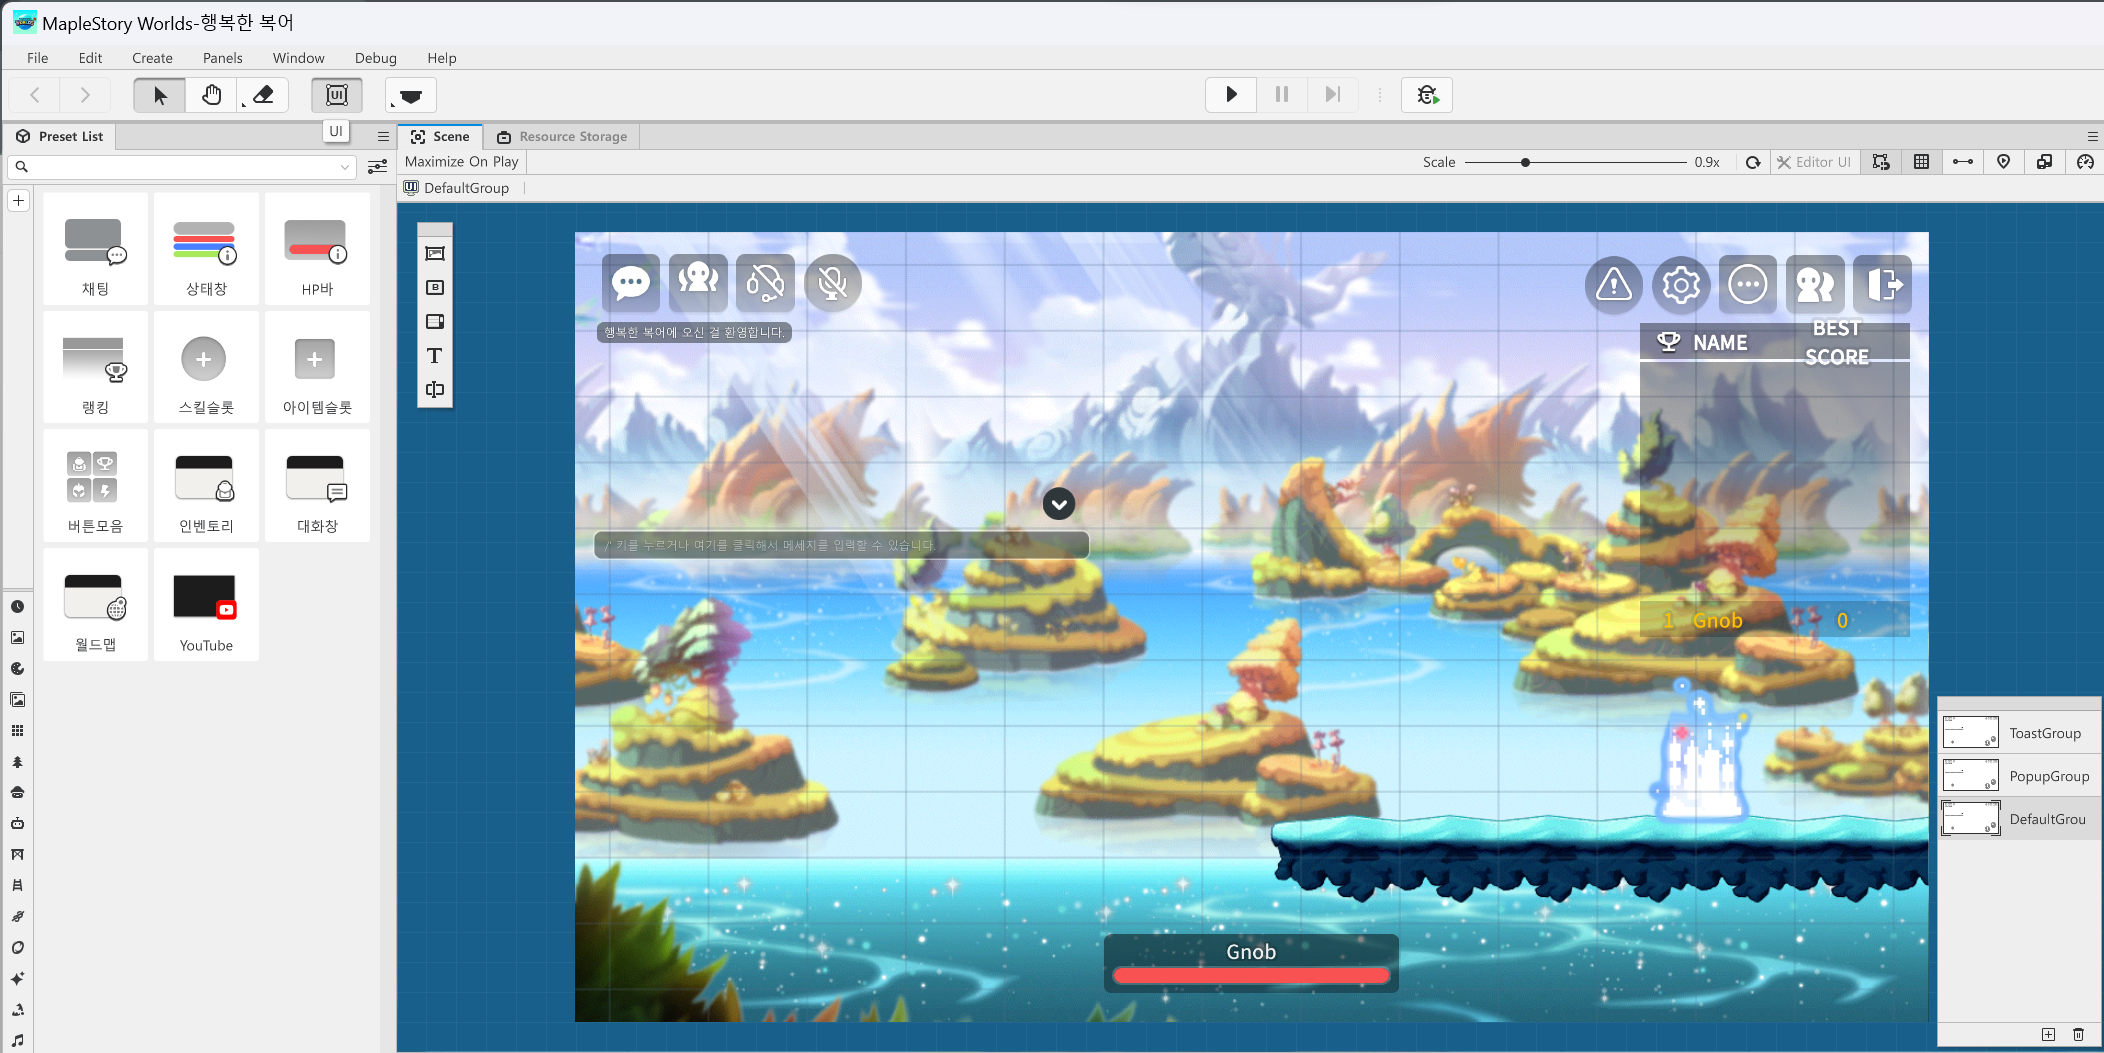Choose the eraser tool
The image size is (2104, 1053).
(263, 95)
